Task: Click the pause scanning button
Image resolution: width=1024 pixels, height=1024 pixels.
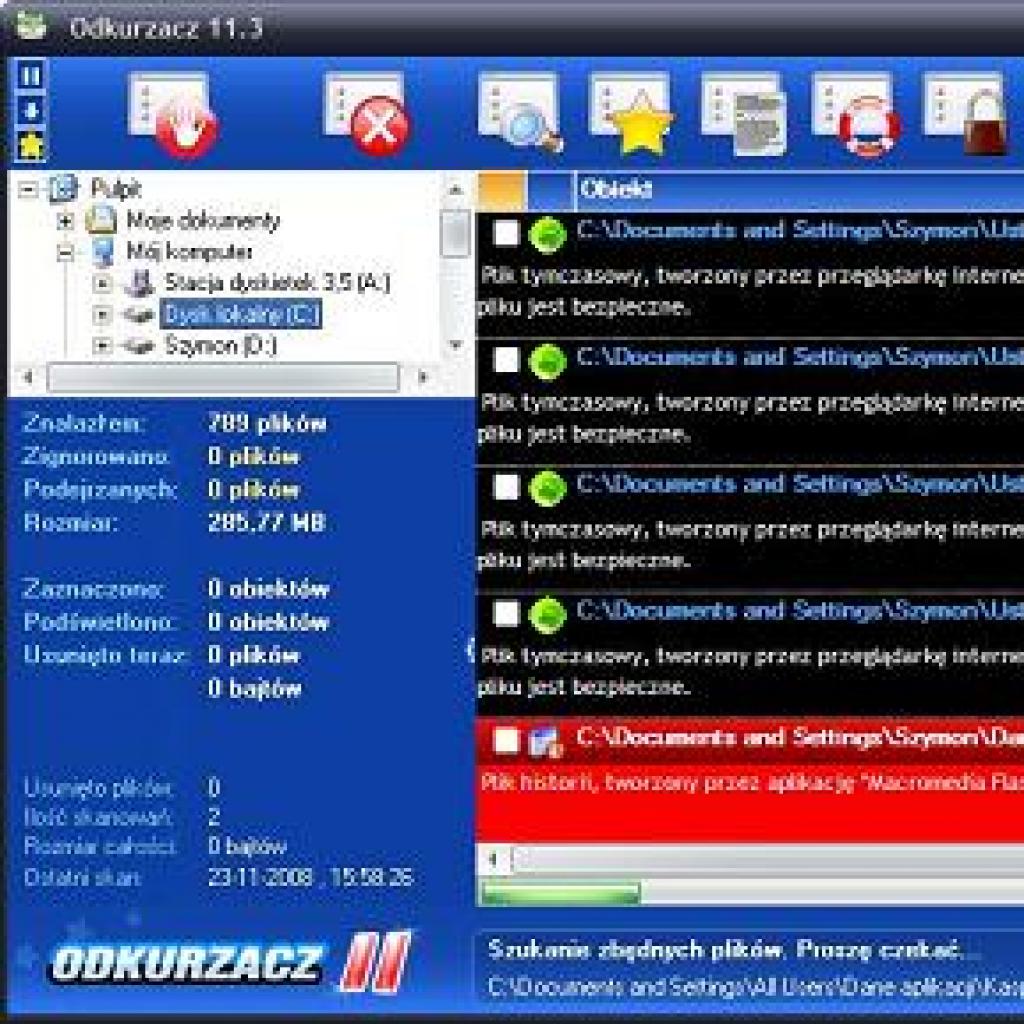Action: coord(31,76)
